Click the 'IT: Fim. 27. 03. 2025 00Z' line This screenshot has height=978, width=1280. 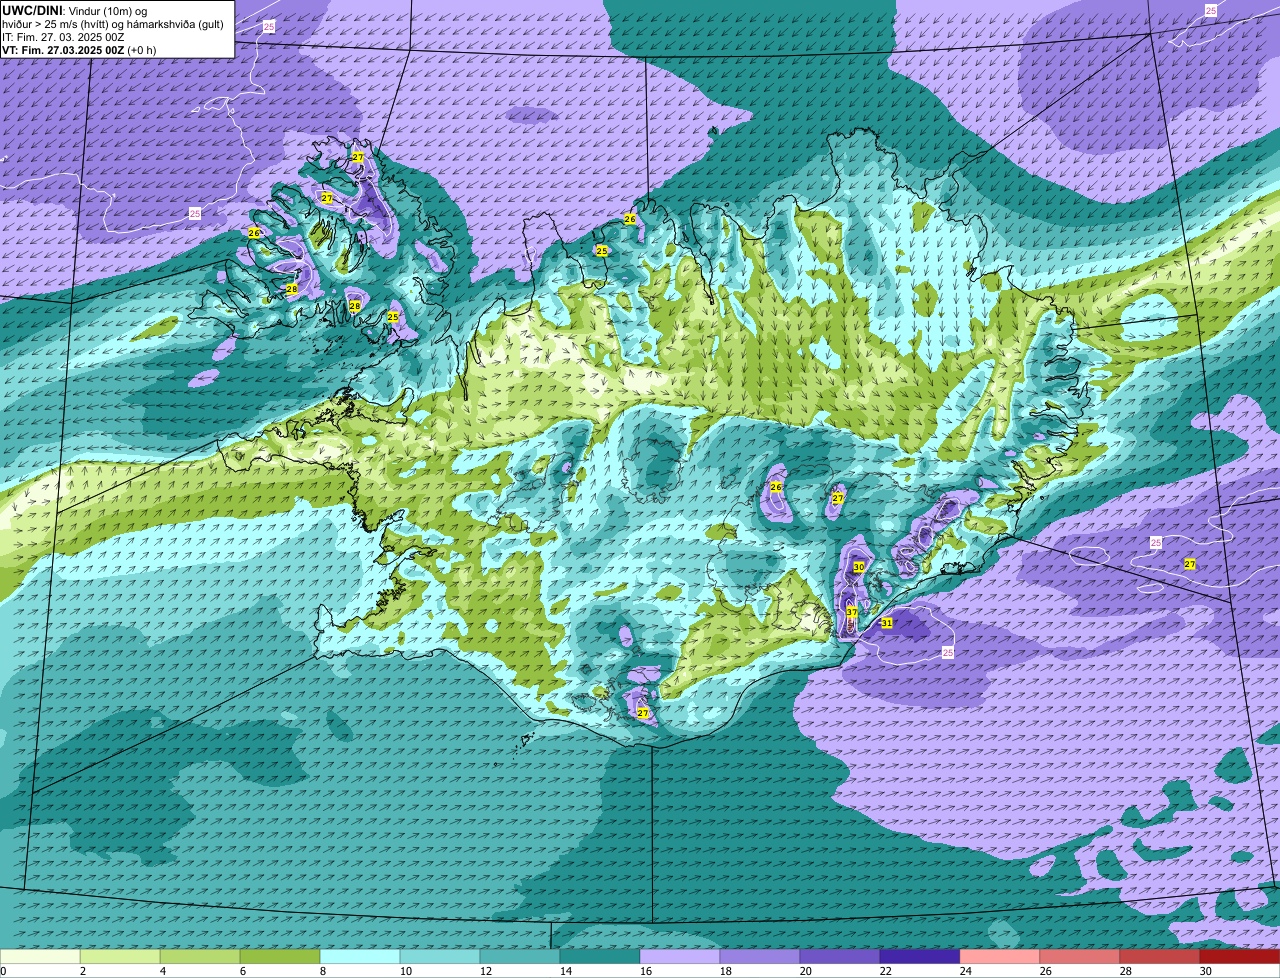point(63,37)
